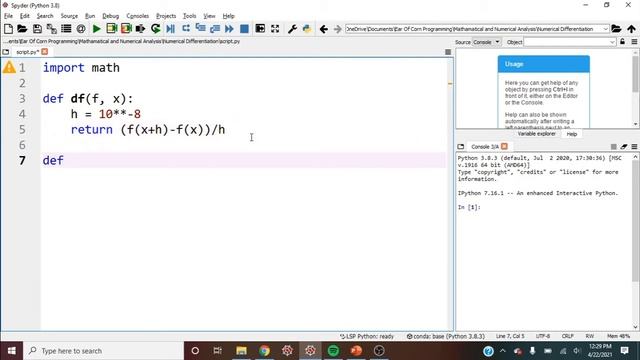Change to the parent directory
Screen dimensions: 640x360
(x=631, y=29)
